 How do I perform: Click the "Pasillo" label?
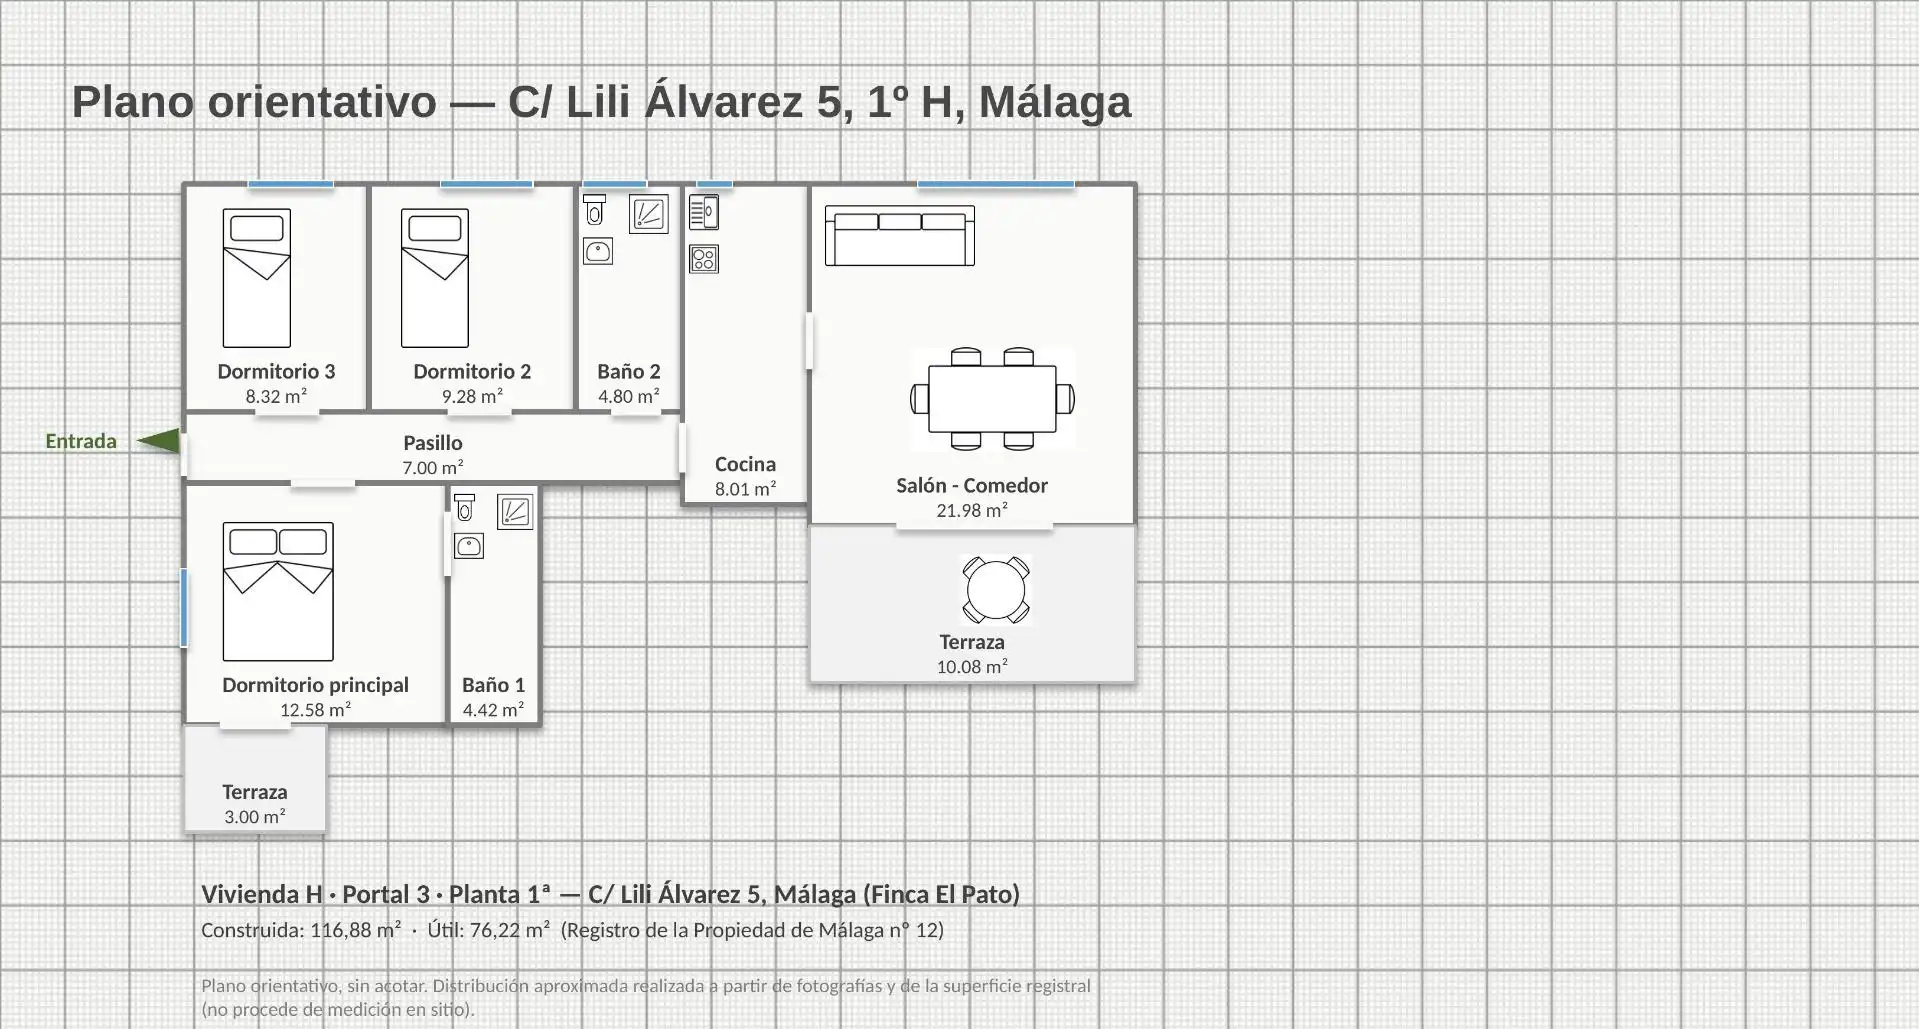(433, 442)
